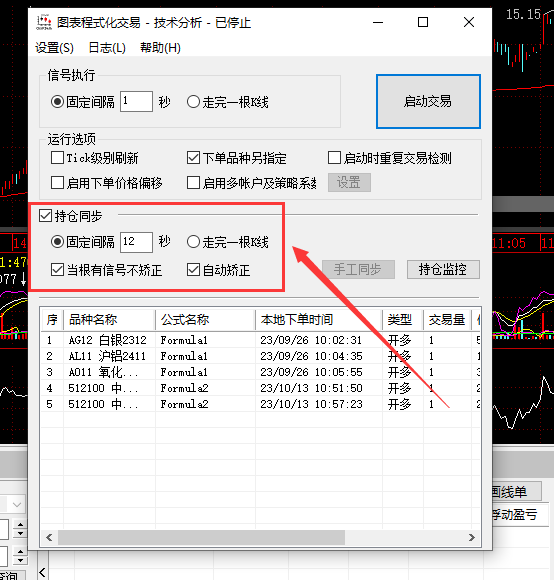Click the 启动交易 button
554x580 pixels.
click(428, 101)
